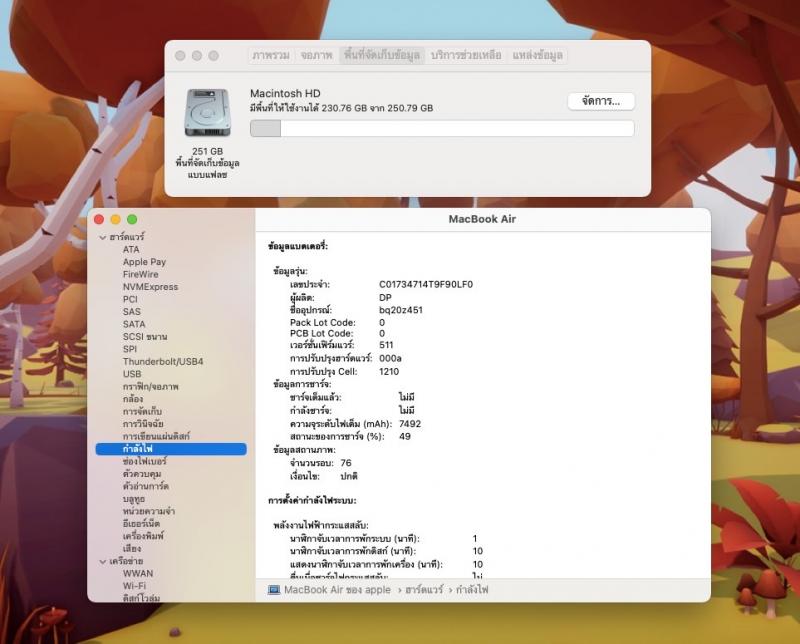800x644 pixels.
Task: Select การวินิจฉัย in the sidebar
Action: (143, 424)
